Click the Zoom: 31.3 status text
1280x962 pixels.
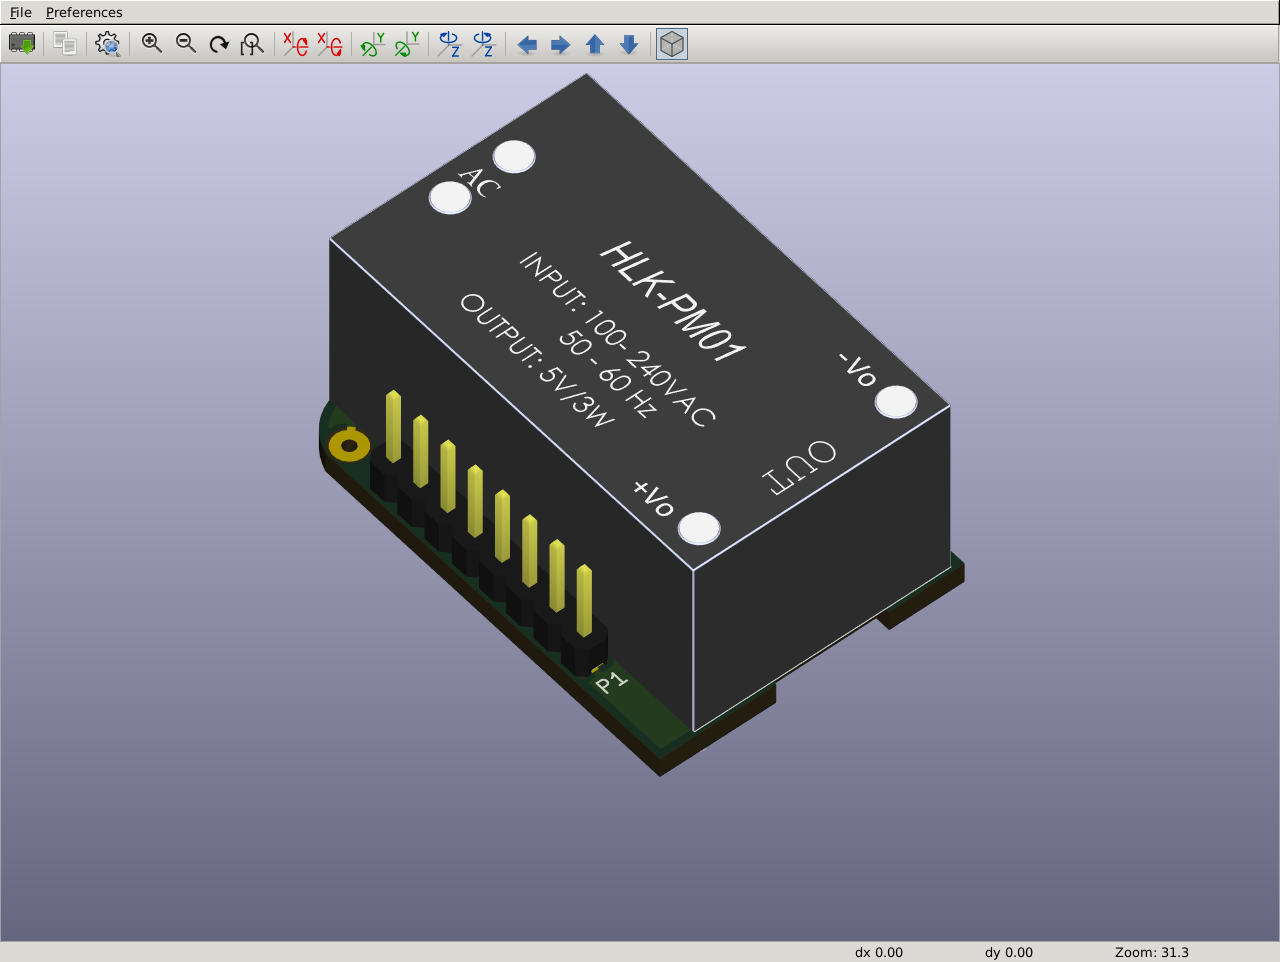pos(1152,952)
